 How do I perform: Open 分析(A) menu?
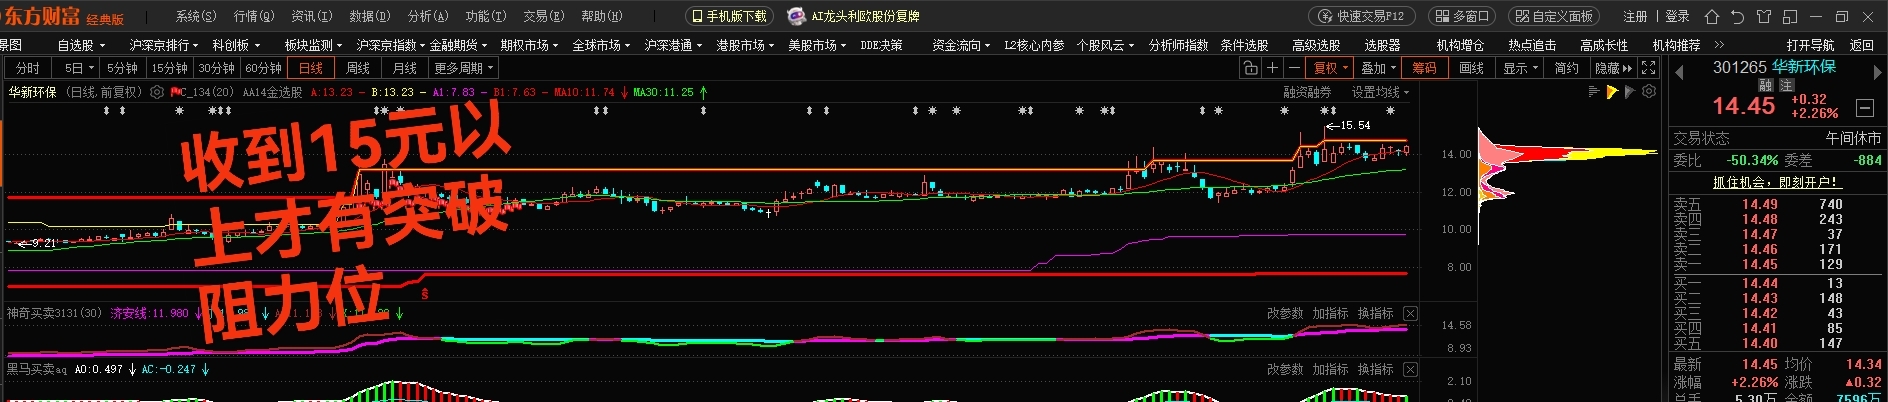pos(428,16)
